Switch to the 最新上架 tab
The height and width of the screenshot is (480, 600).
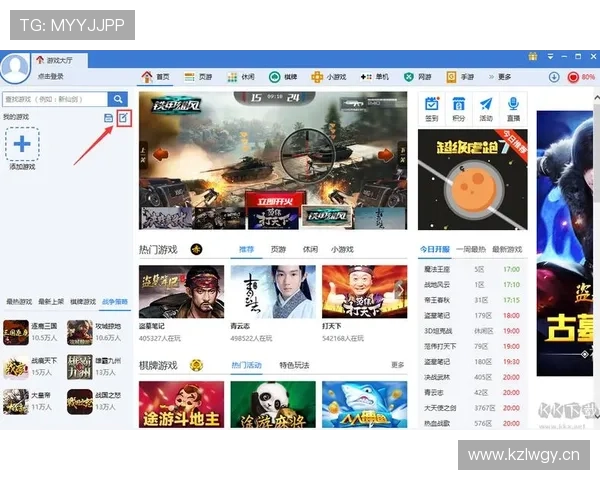pos(51,302)
